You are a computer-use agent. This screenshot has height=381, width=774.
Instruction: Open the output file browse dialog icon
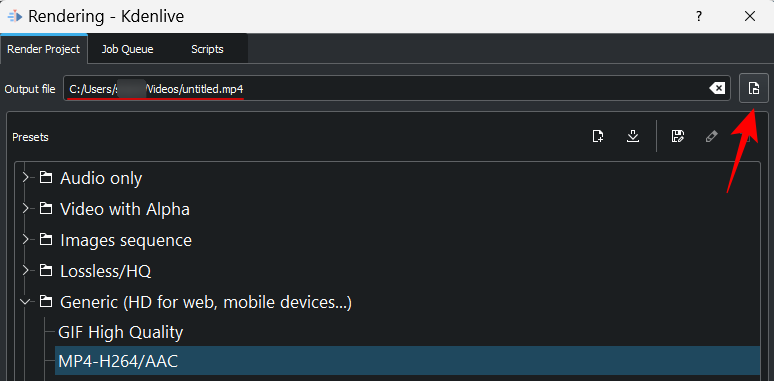tap(753, 88)
